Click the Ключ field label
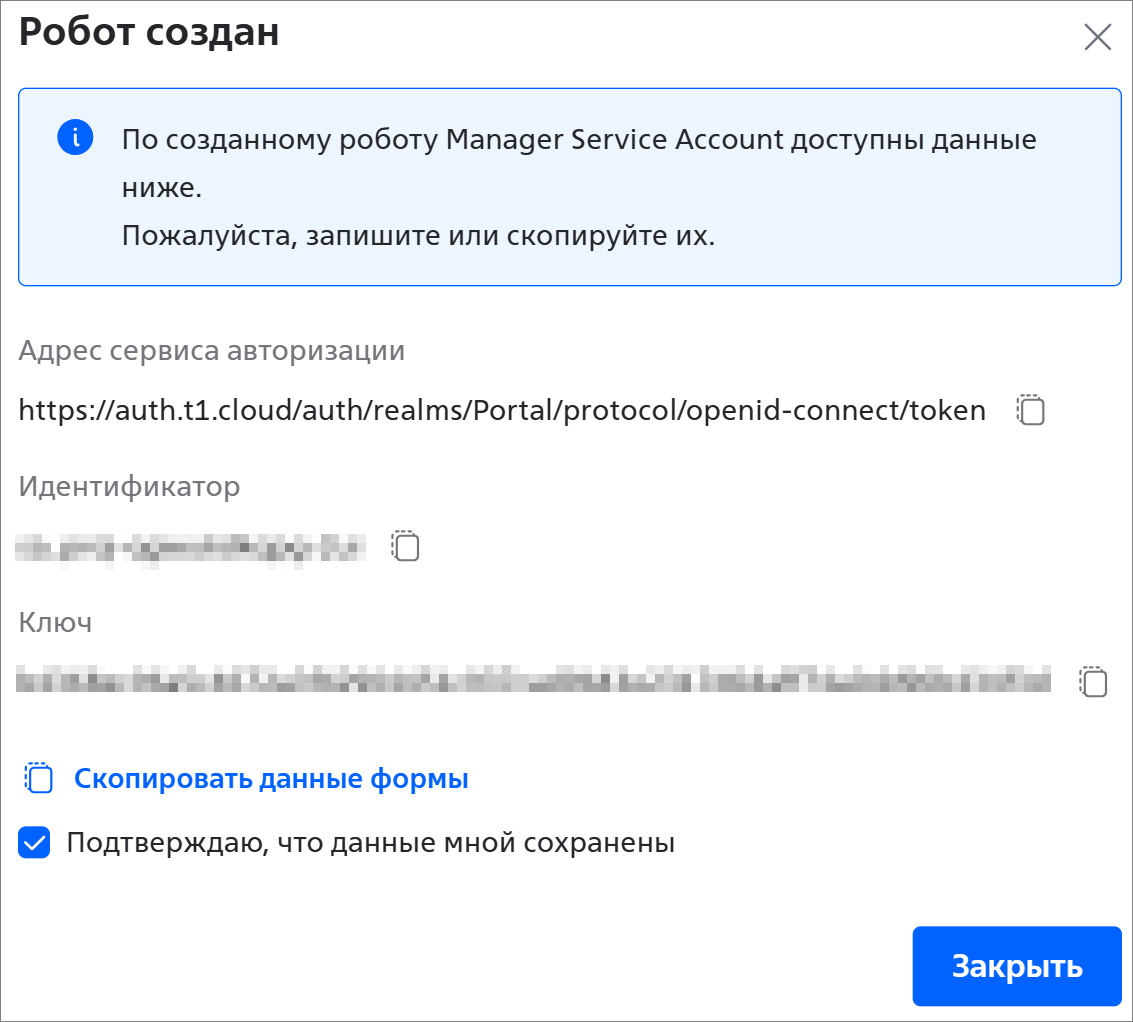The width and height of the screenshot is (1133, 1022). [x=56, y=623]
